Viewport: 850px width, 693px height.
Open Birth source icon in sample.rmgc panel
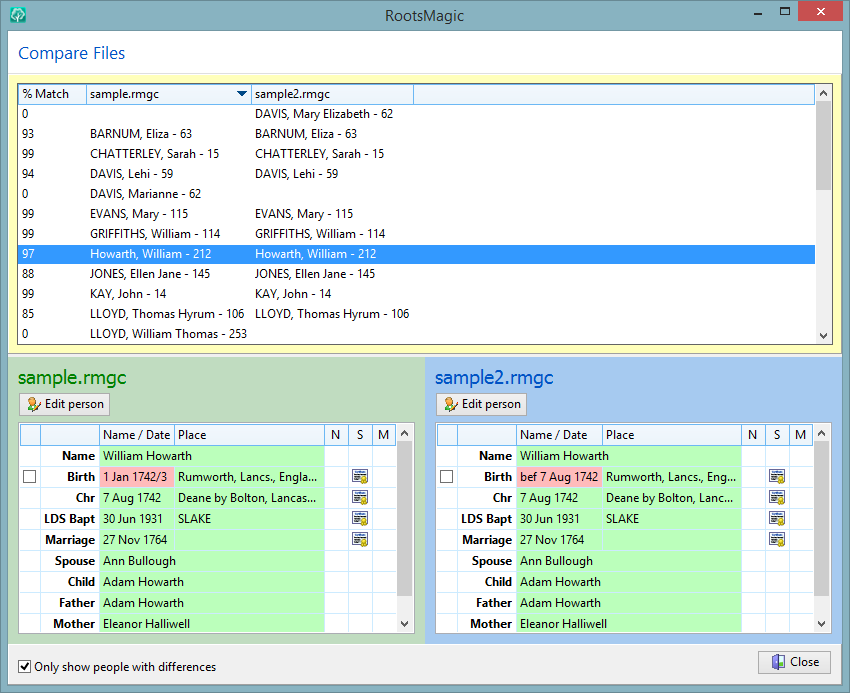(360, 477)
